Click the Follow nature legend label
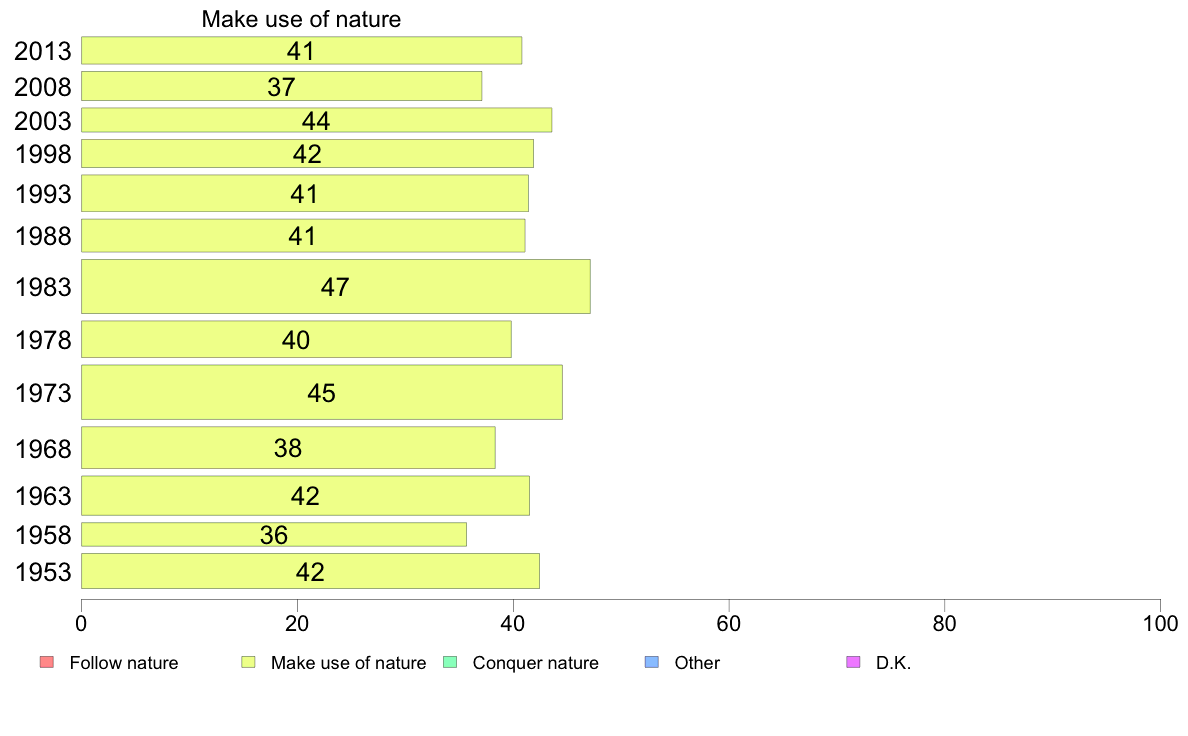The image size is (1188, 736). coord(123,662)
